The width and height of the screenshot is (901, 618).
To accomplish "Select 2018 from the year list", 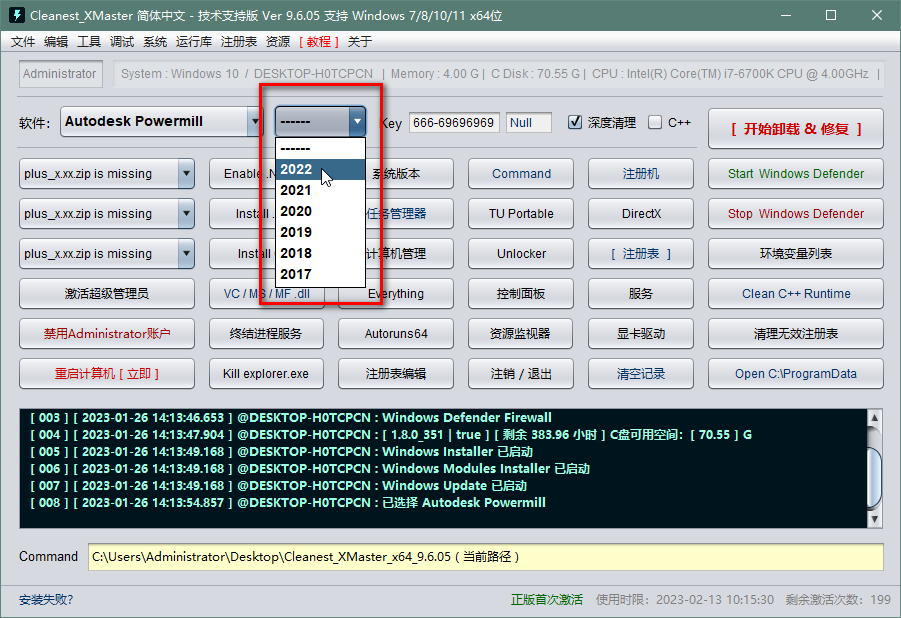I will [x=320, y=253].
